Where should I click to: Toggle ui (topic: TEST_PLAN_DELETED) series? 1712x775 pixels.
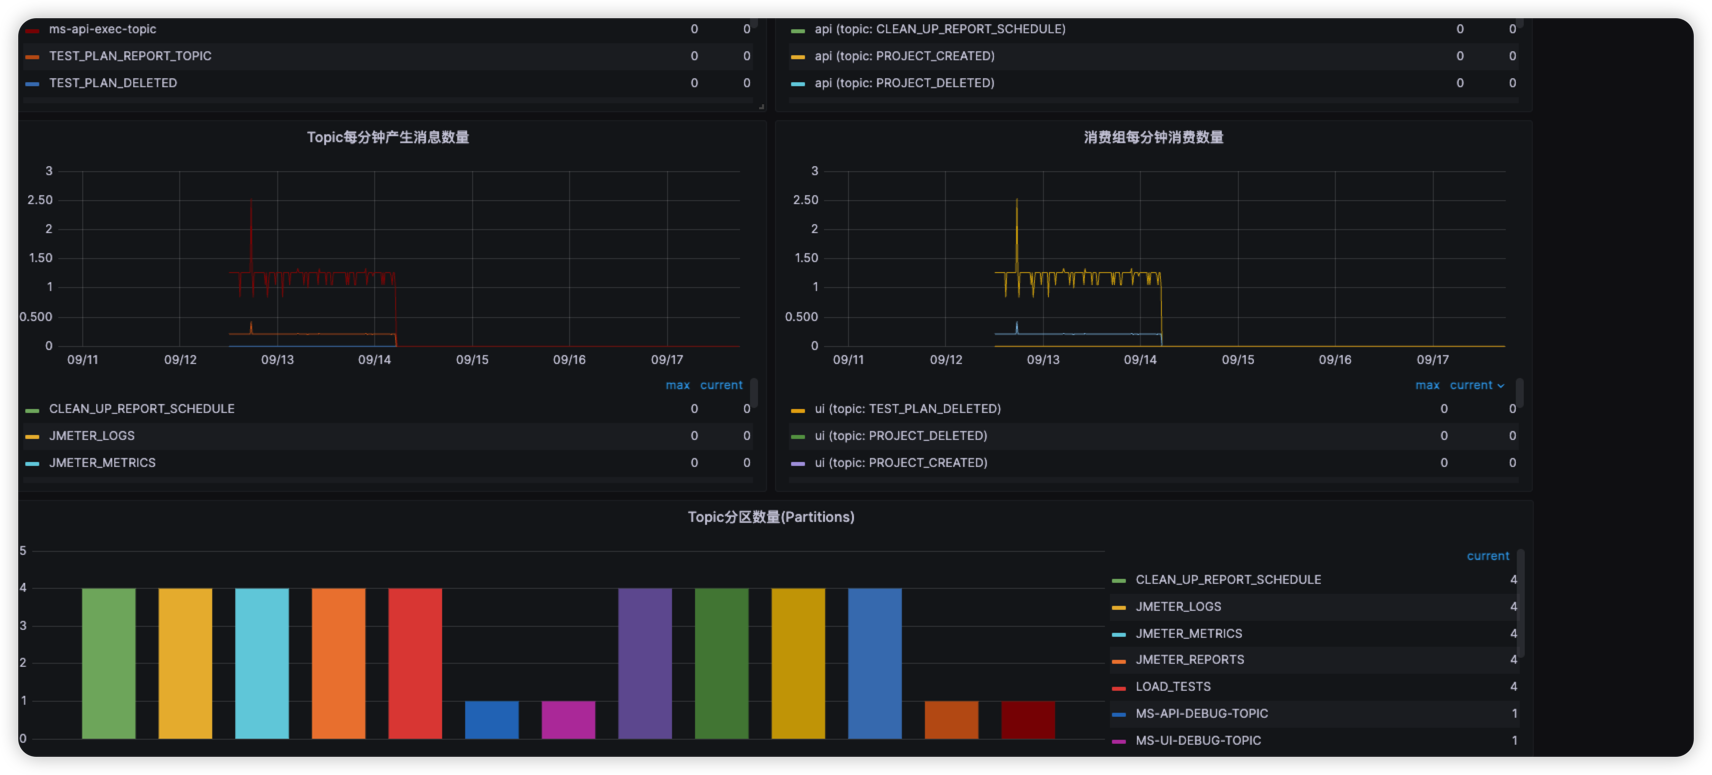tap(907, 409)
